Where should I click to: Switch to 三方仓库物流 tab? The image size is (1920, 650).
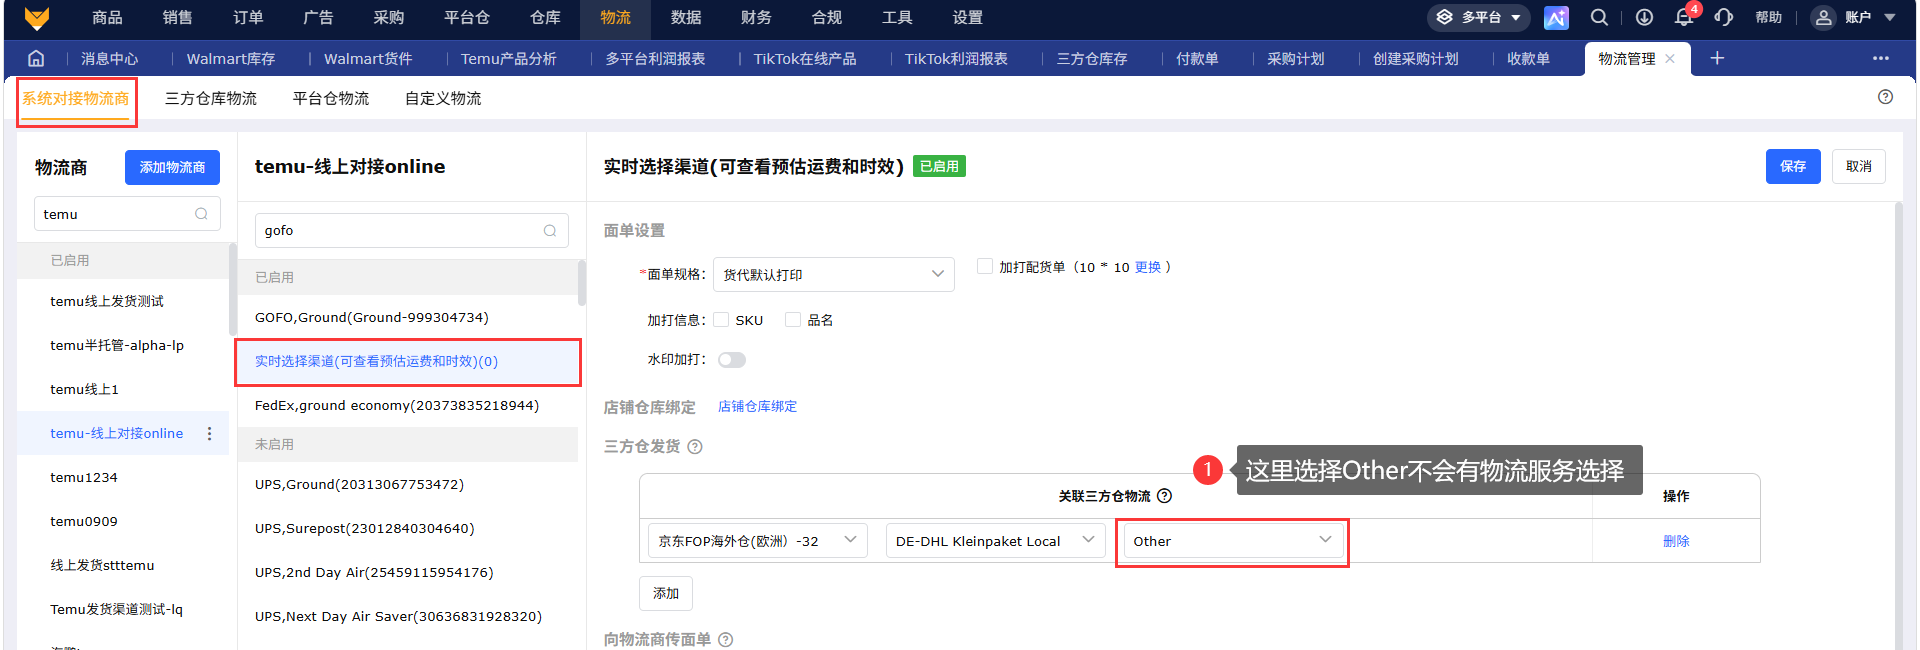211,98
